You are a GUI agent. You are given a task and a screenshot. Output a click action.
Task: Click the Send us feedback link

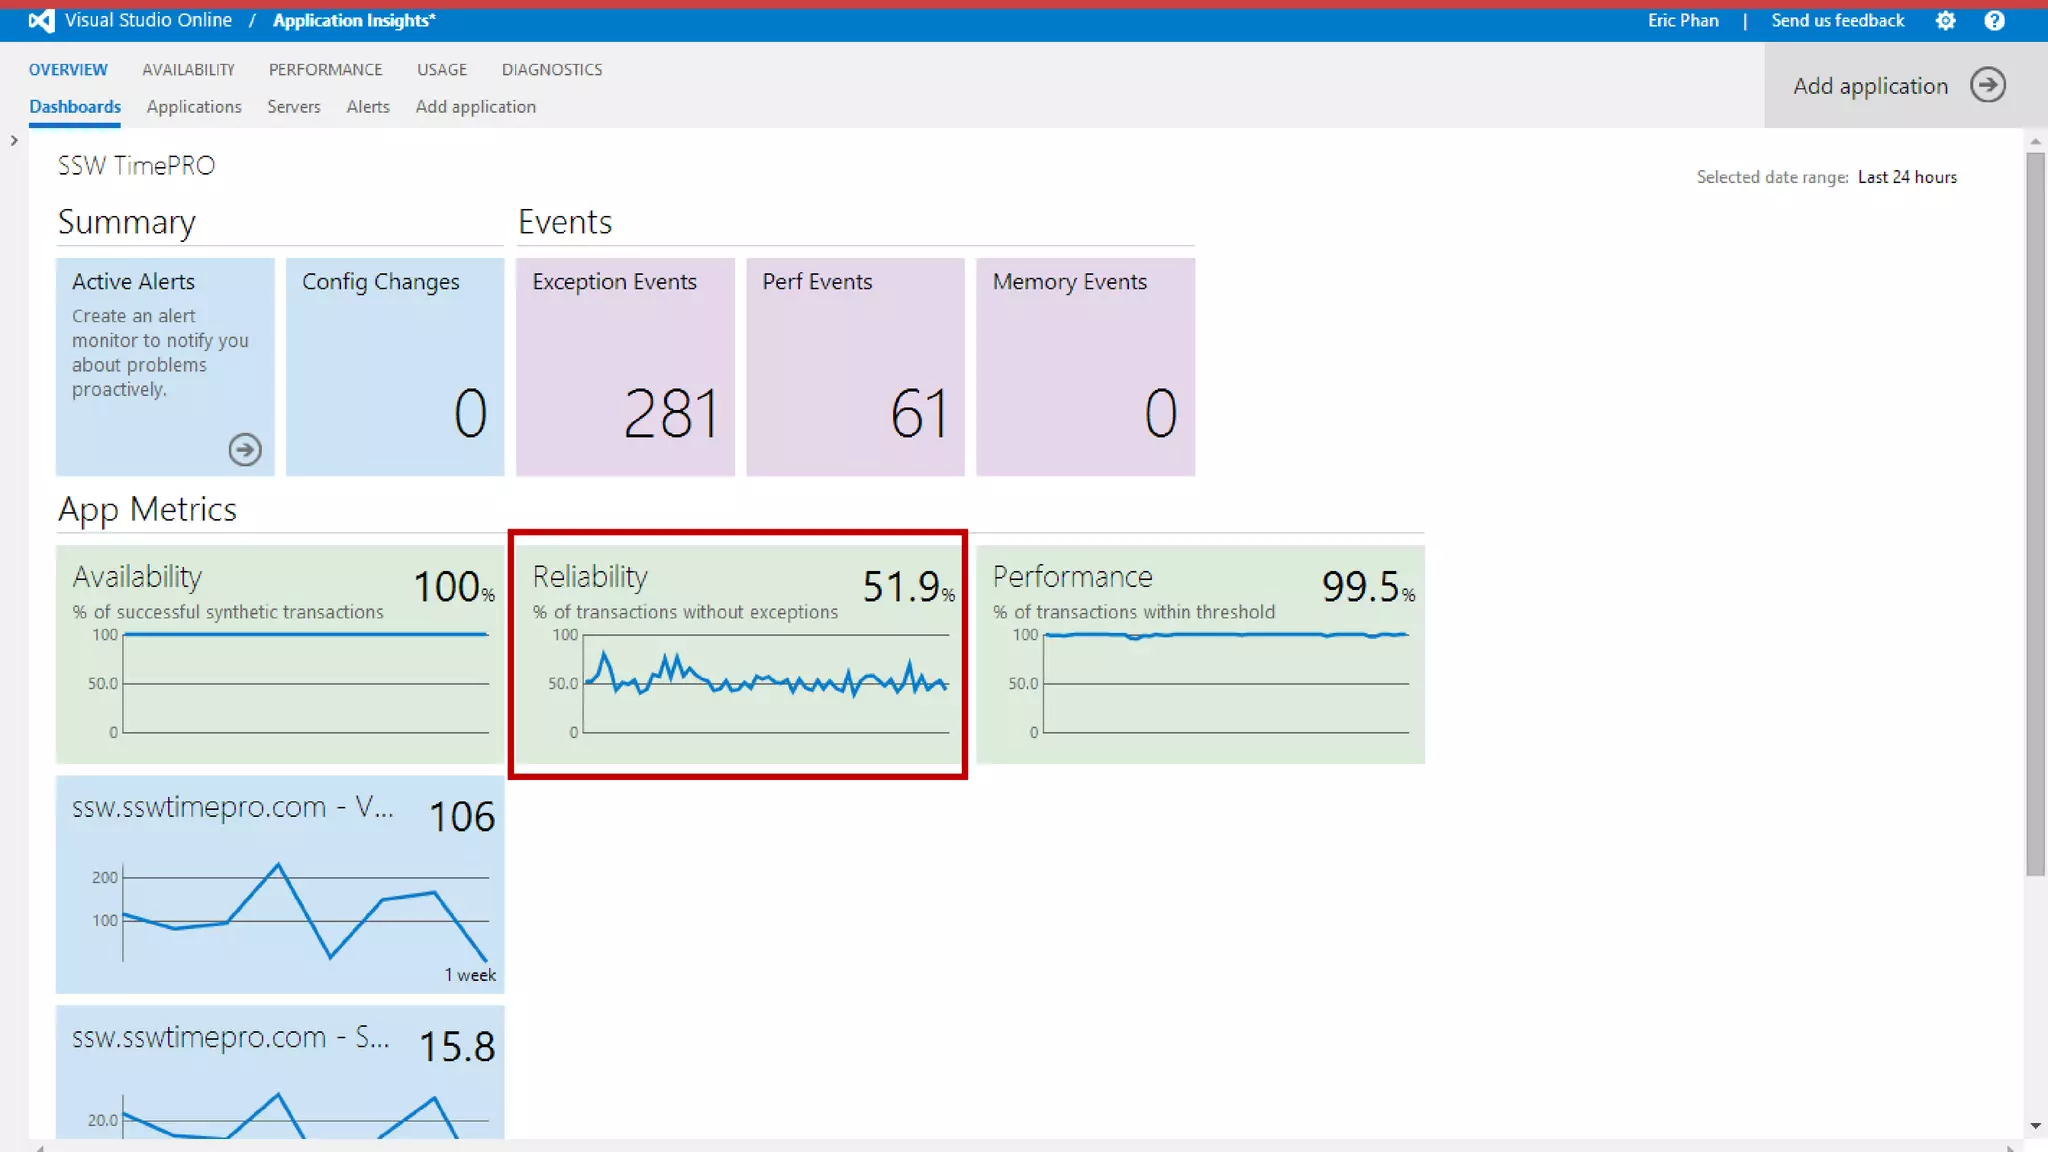point(1837,20)
